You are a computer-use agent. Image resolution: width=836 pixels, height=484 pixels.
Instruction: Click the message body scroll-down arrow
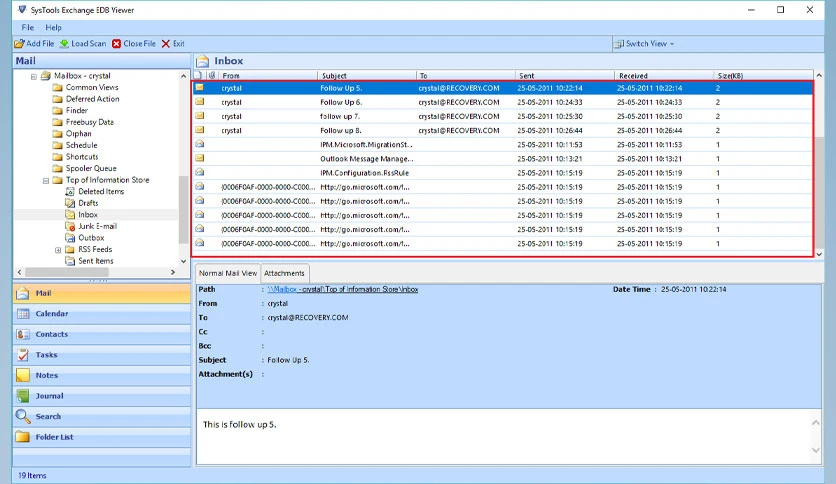[x=816, y=450]
